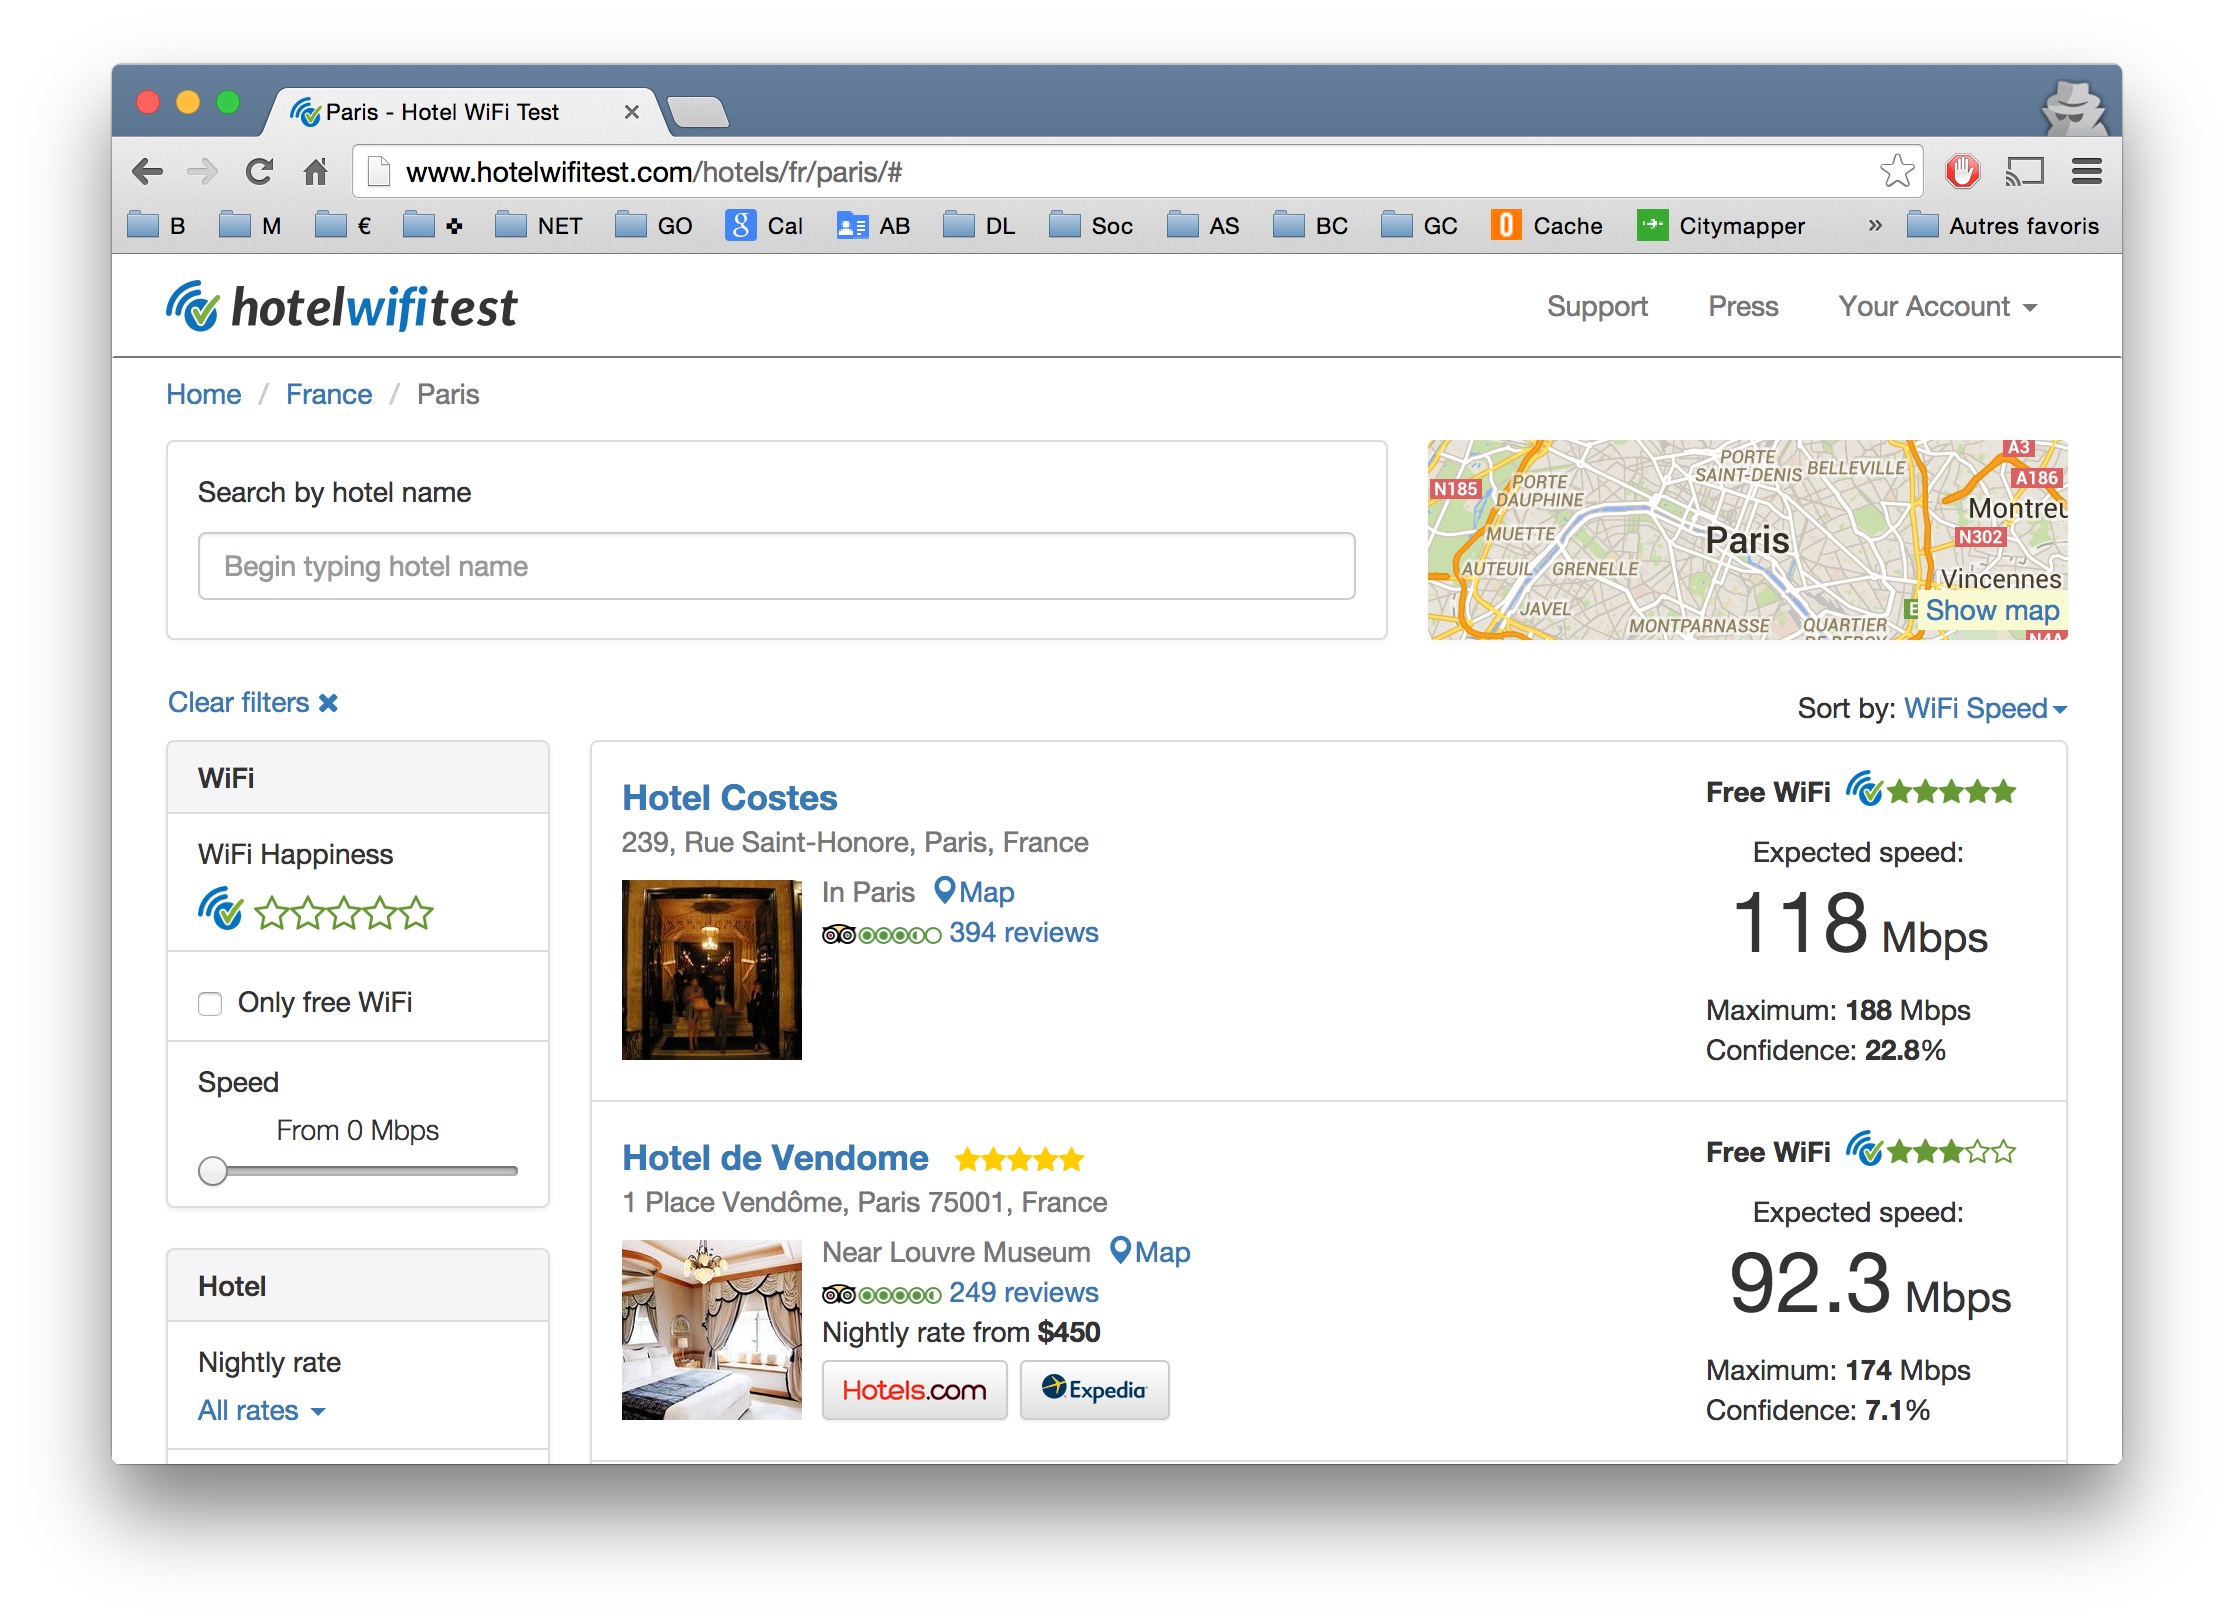The width and height of the screenshot is (2234, 1624).
Task: Clear all filters using the X icon
Action: [x=328, y=703]
